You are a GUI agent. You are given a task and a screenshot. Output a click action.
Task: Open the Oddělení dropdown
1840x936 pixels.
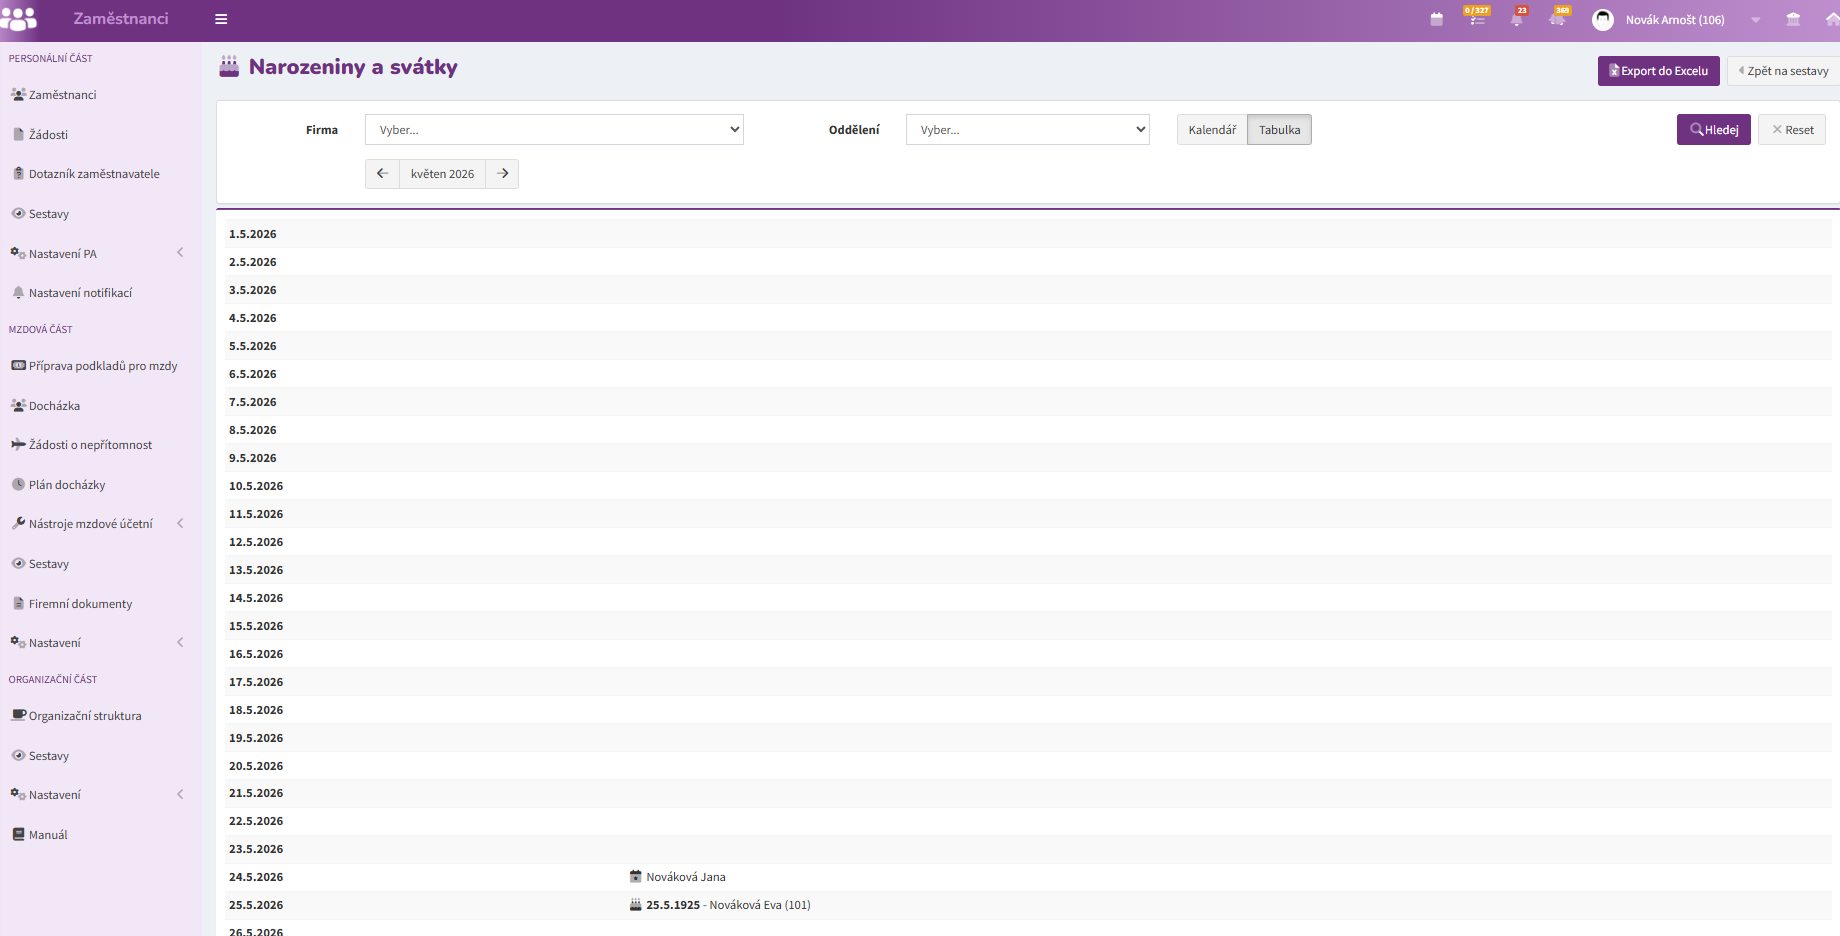(1028, 130)
